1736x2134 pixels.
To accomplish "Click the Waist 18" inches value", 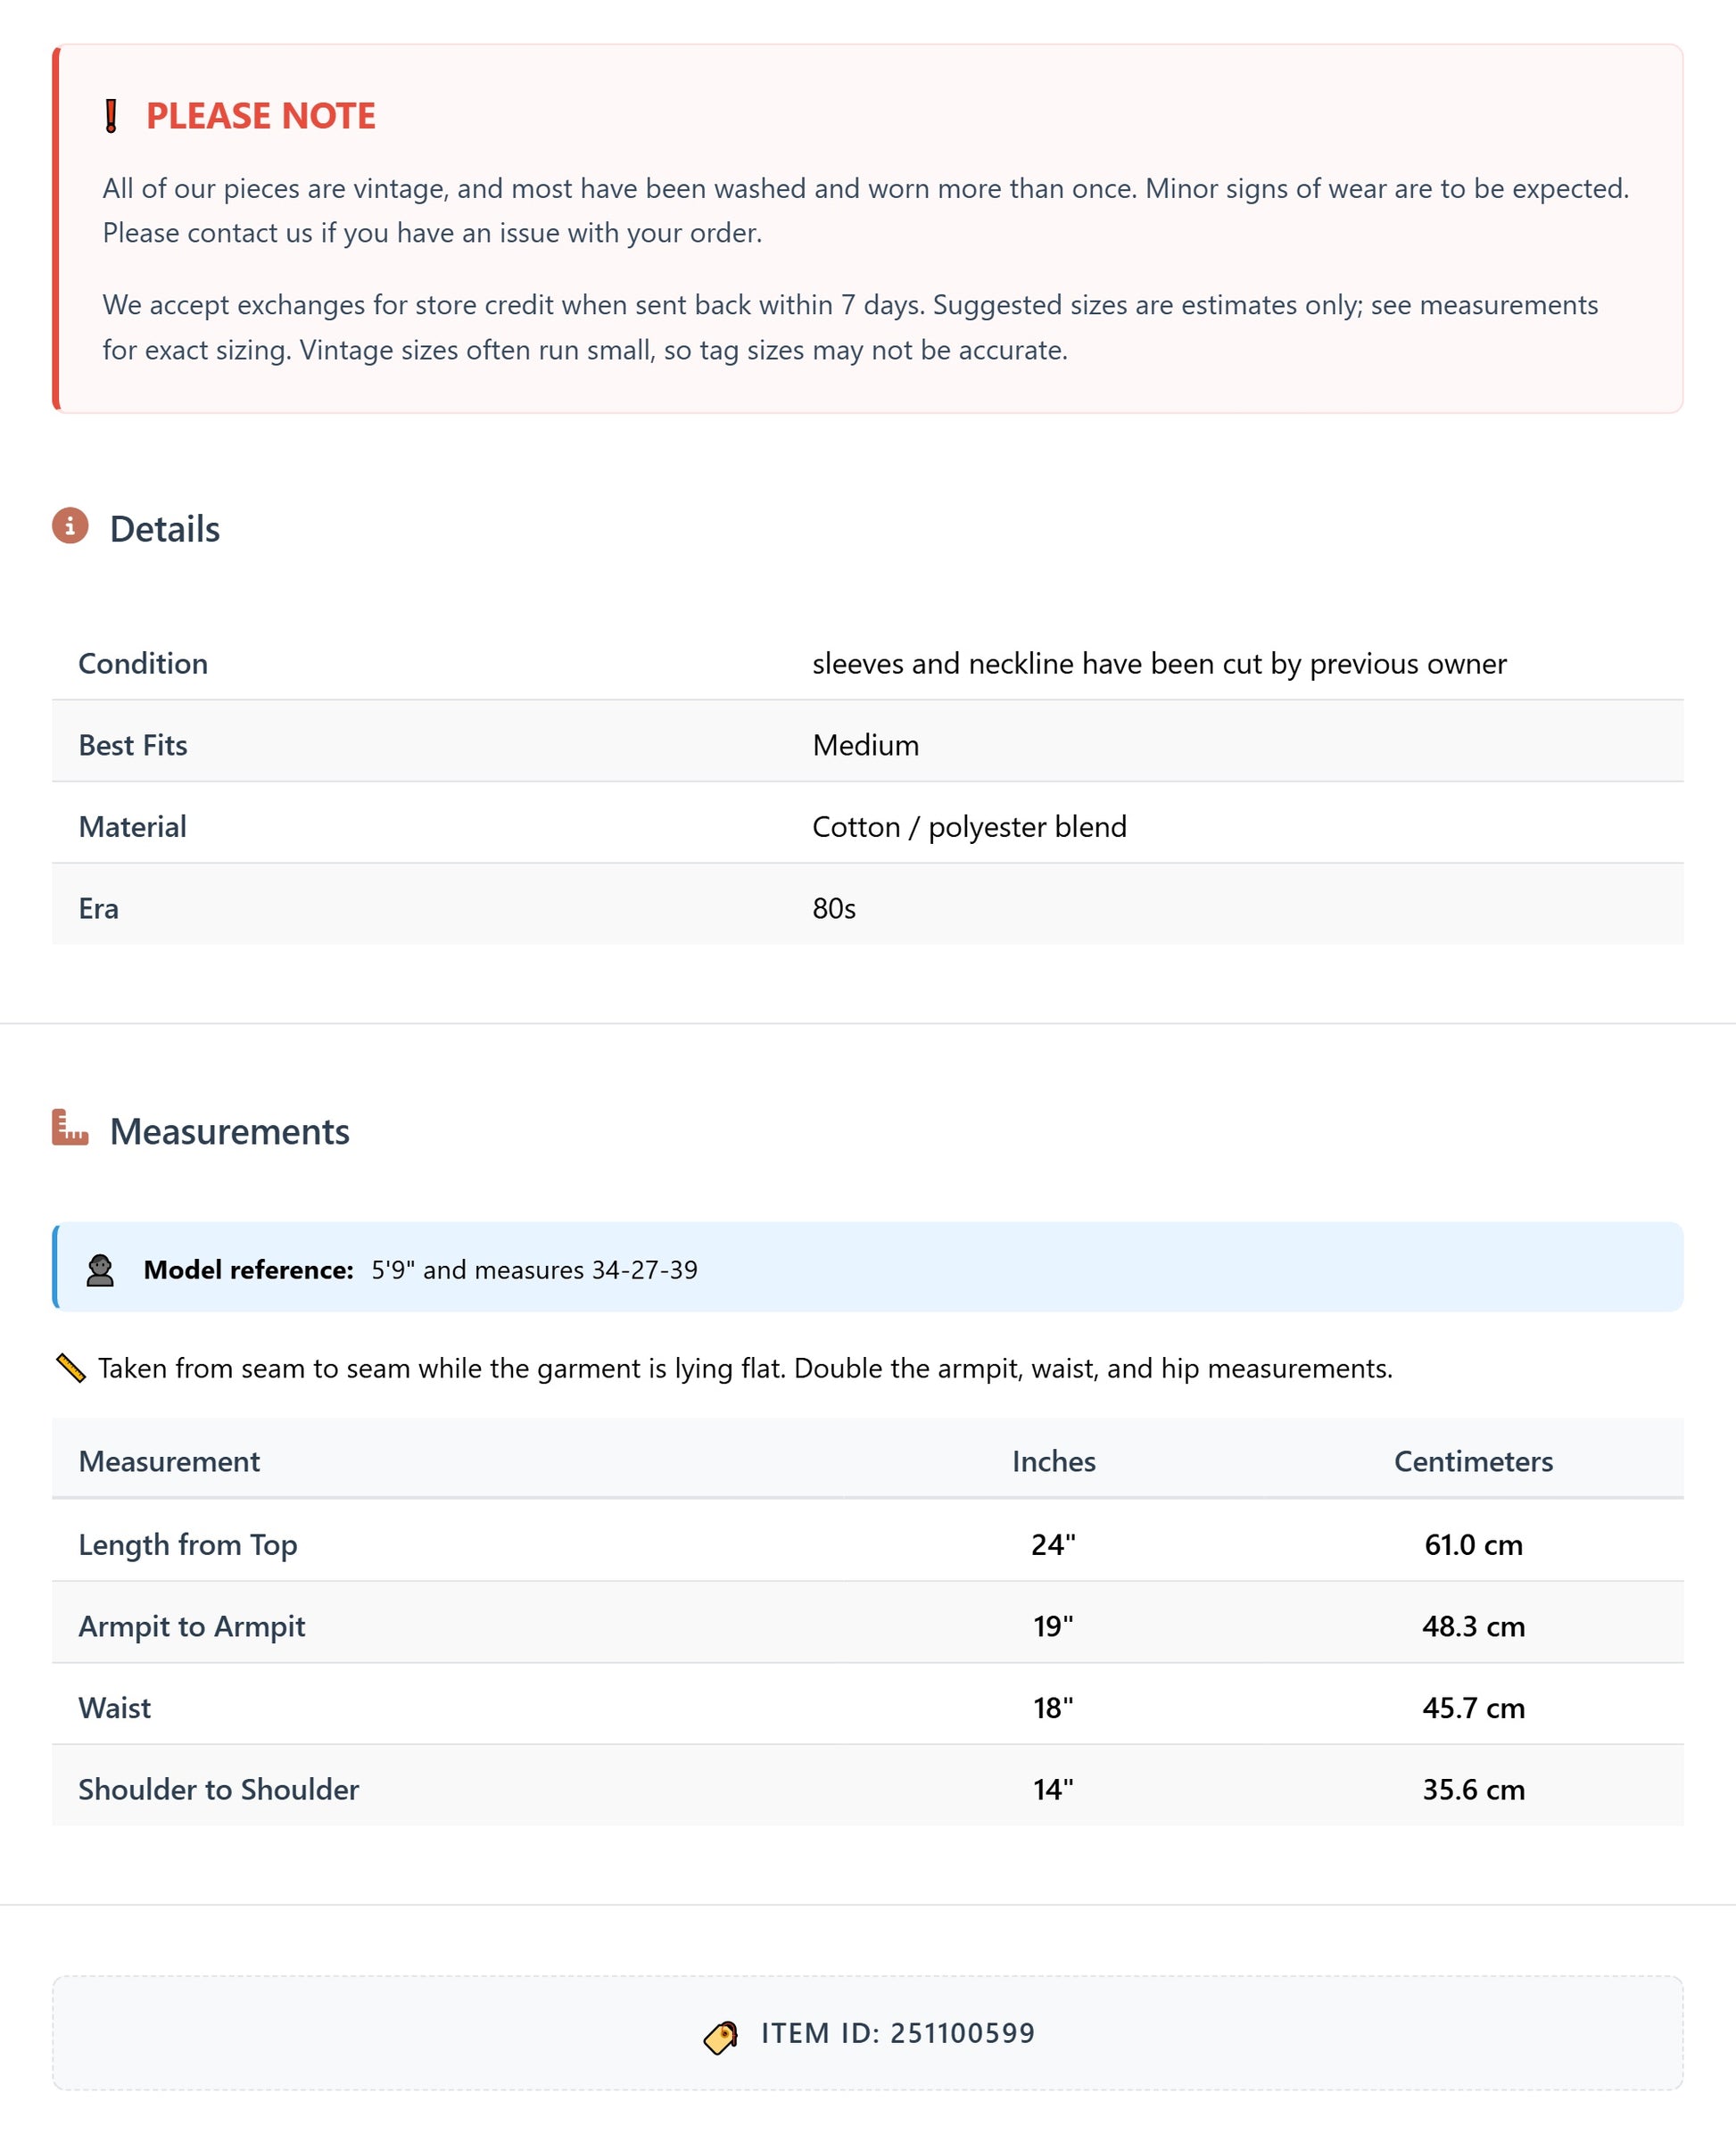I will tap(1053, 1707).
